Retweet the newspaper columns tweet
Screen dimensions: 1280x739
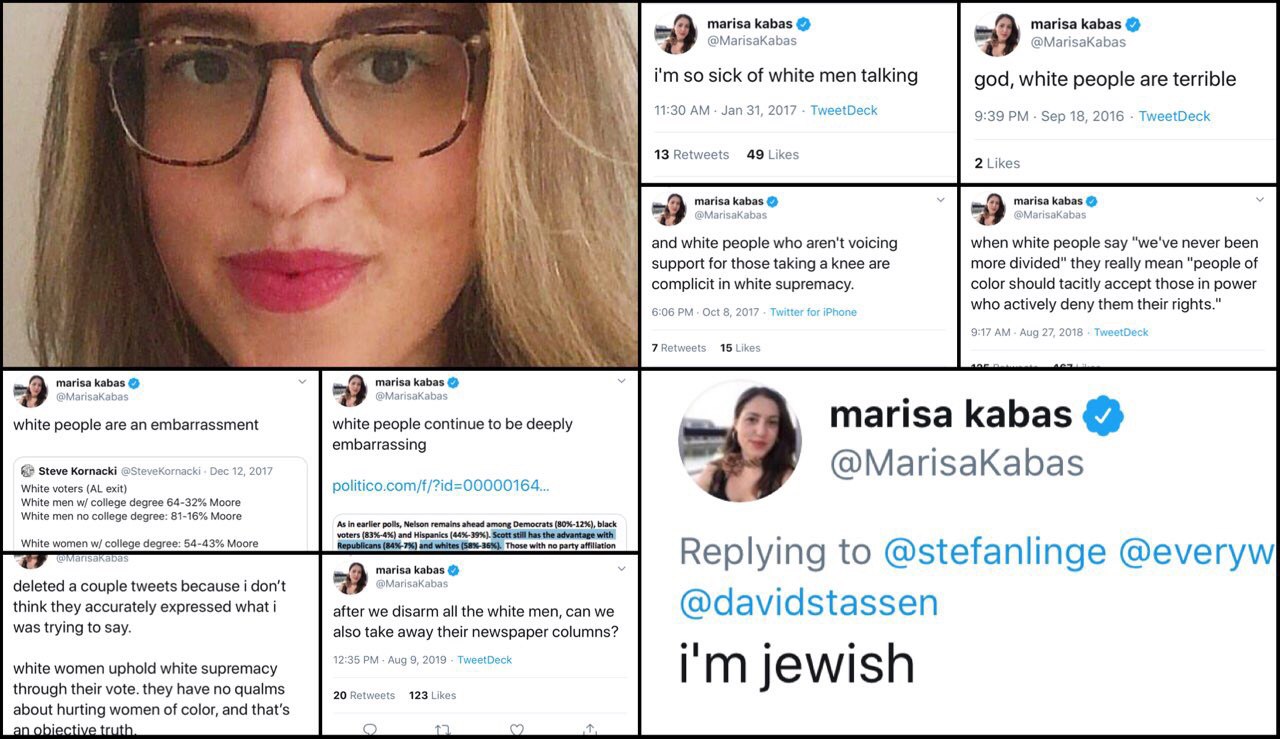(444, 729)
